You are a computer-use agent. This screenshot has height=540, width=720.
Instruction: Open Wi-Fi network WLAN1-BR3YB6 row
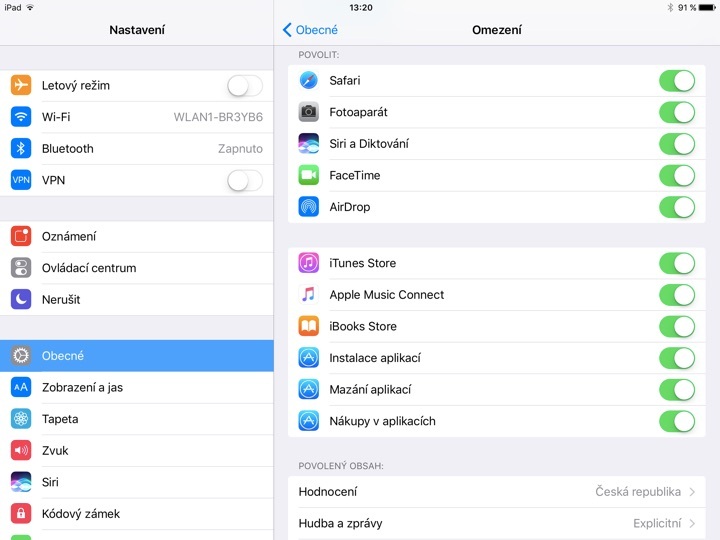(137, 117)
